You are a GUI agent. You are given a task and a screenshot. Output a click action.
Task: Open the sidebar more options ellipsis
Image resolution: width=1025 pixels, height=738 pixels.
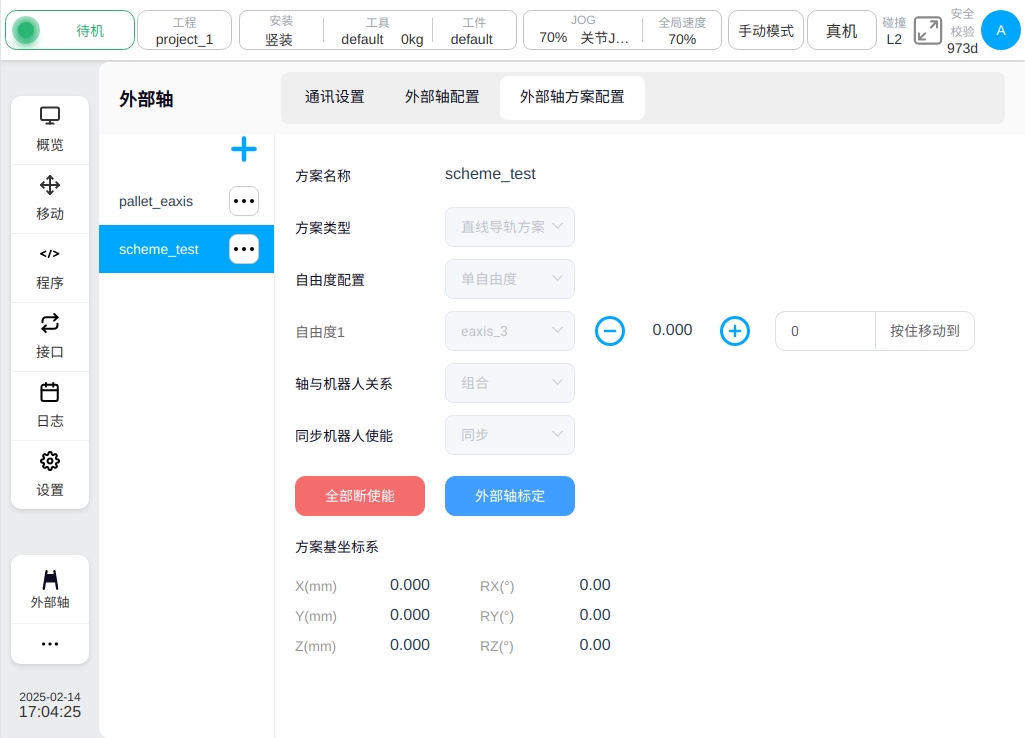50,644
